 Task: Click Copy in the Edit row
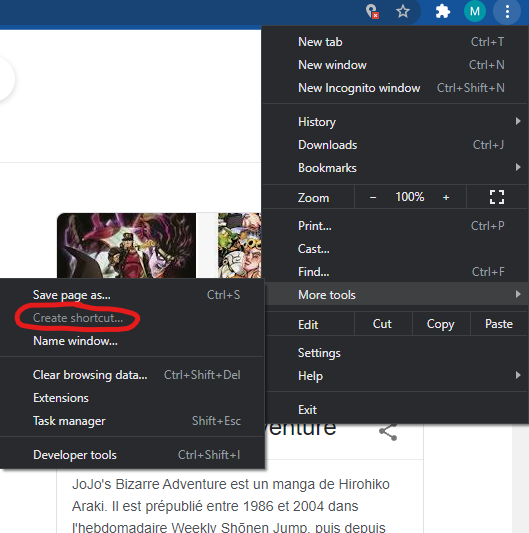(441, 324)
